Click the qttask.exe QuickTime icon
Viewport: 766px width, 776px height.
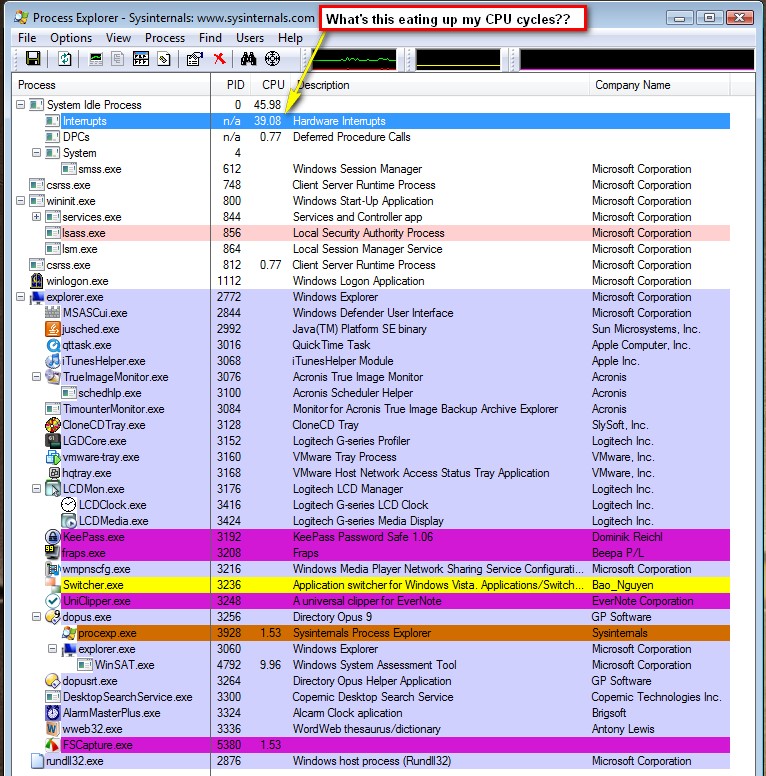click(x=52, y=345)
